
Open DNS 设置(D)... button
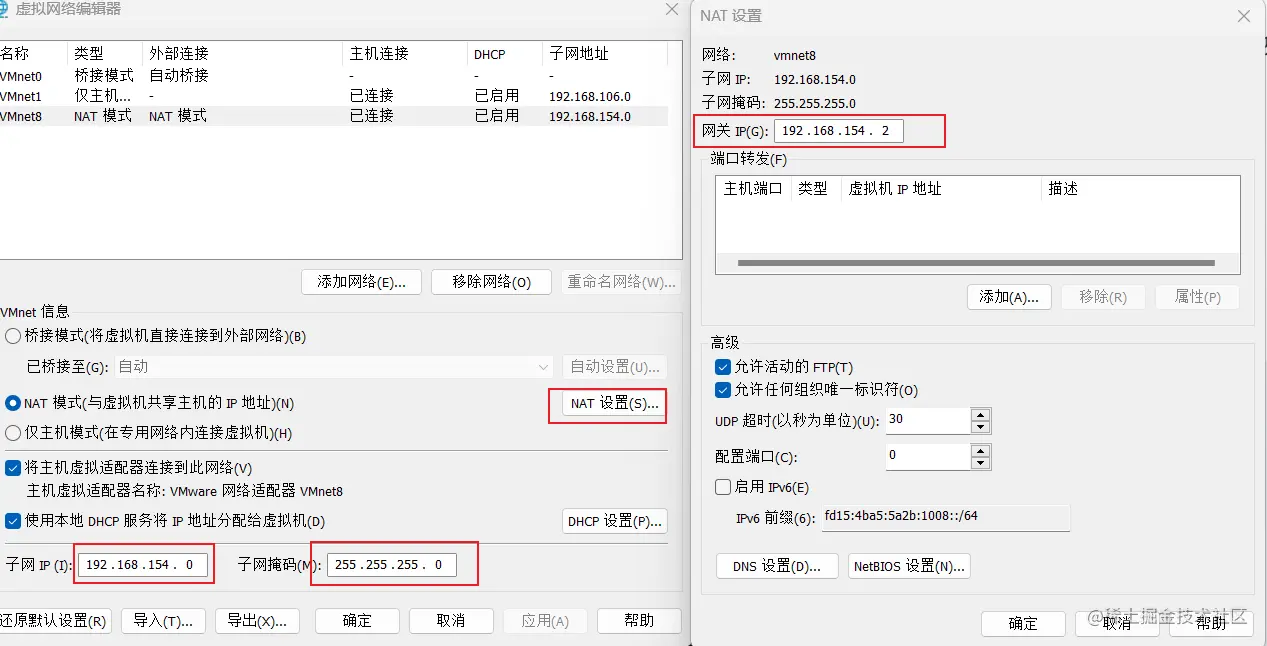[777, 566]
